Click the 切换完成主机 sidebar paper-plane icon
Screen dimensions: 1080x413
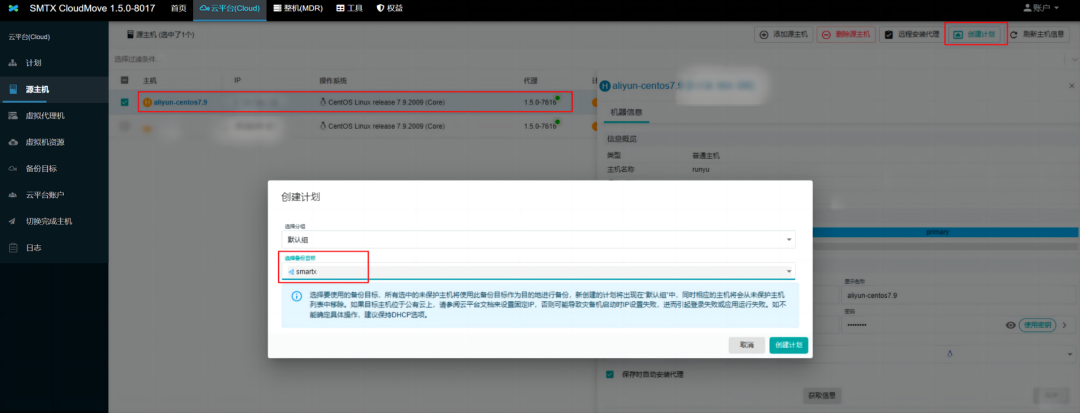tap(12, 222)
